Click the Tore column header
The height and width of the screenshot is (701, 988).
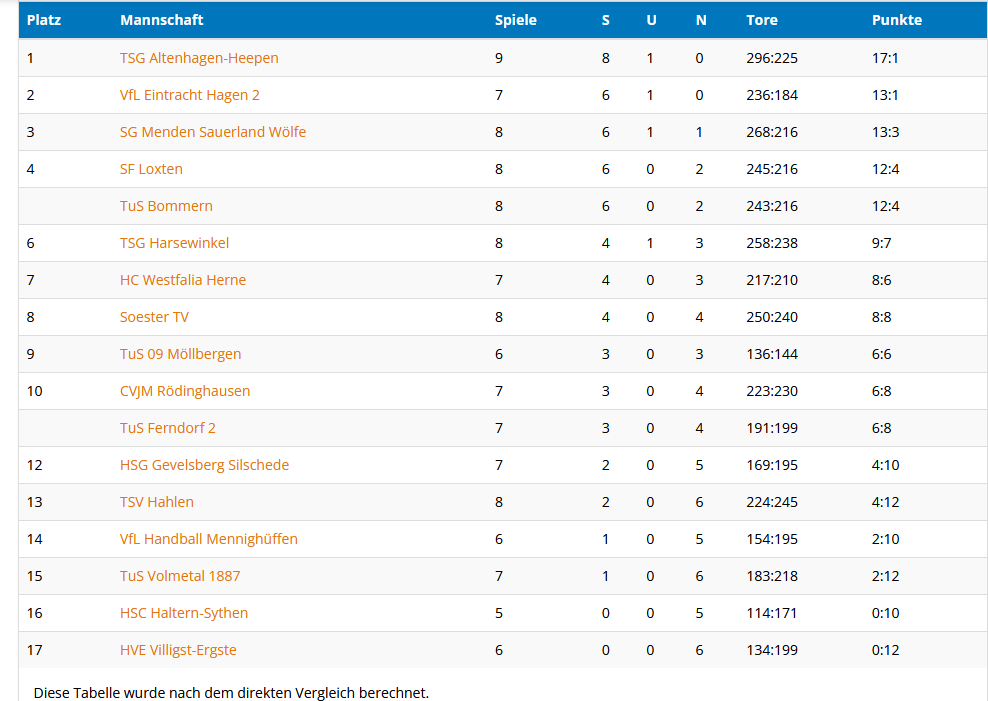tap(761, 20)
